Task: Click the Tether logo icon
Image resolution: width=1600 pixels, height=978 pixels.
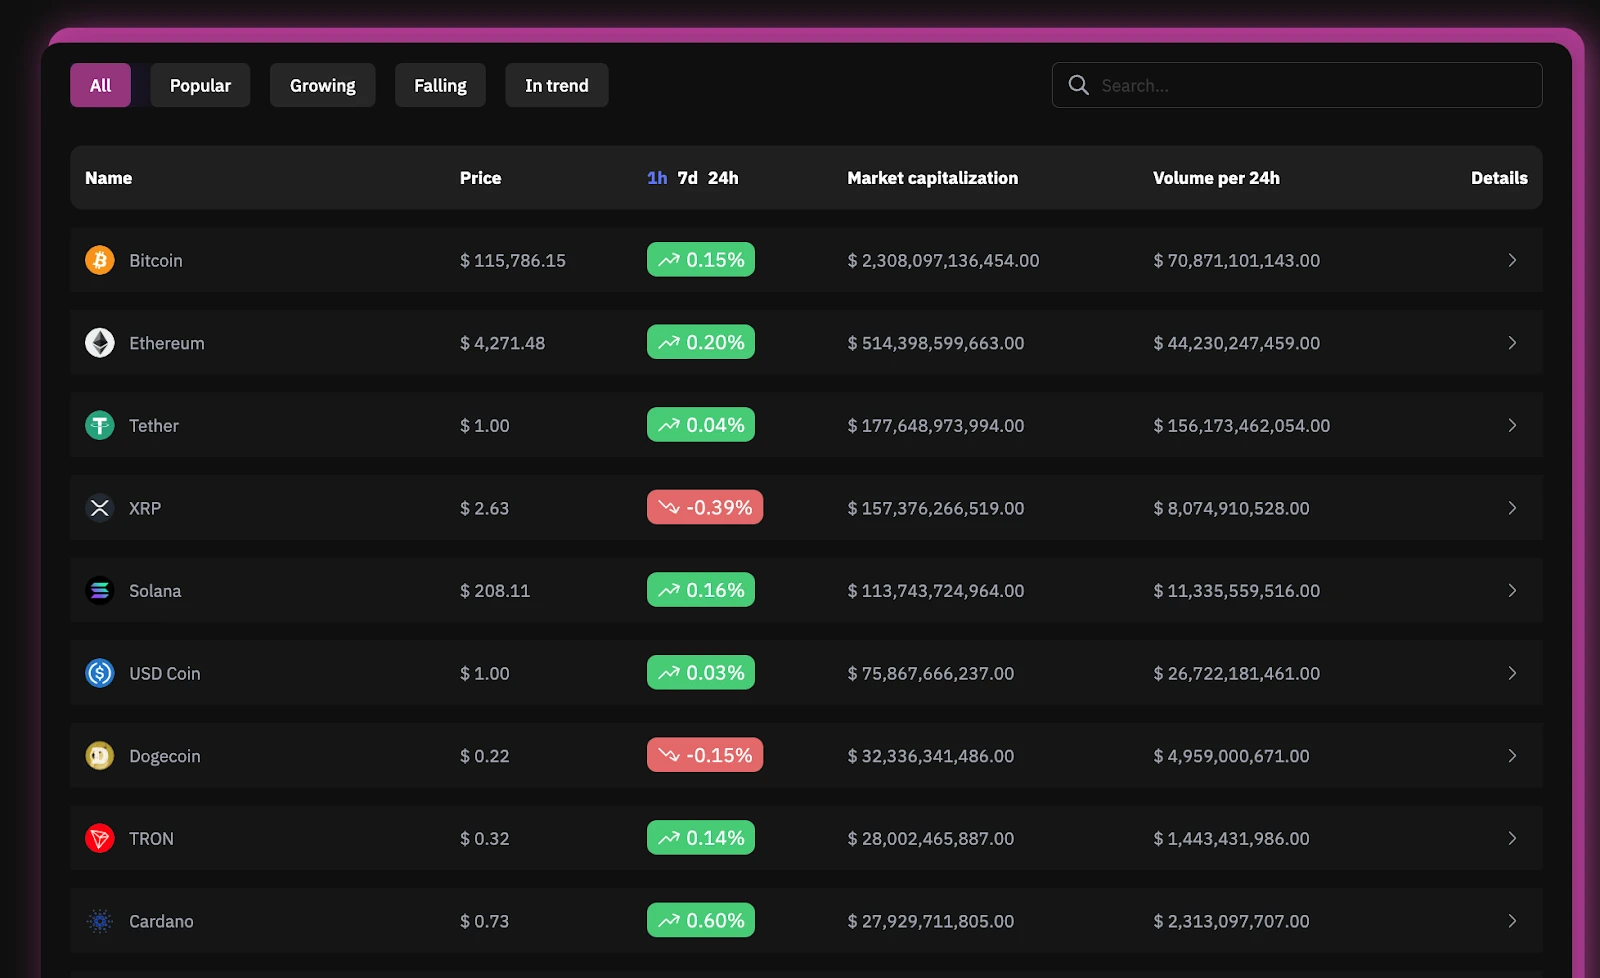Action: 100,426
